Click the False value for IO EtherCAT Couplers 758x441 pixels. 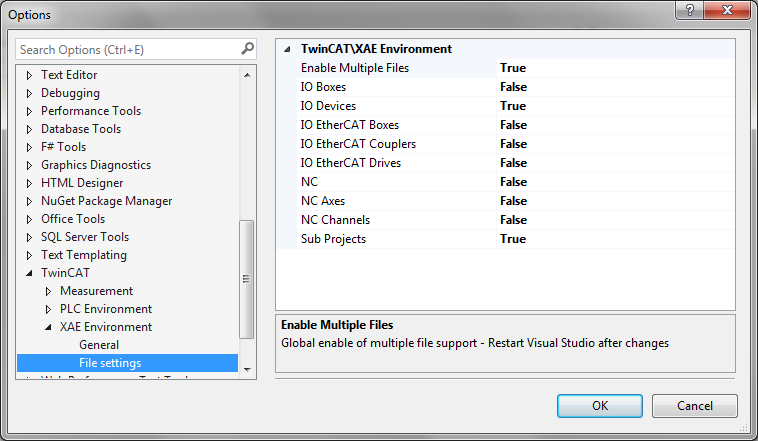(513, 144)
